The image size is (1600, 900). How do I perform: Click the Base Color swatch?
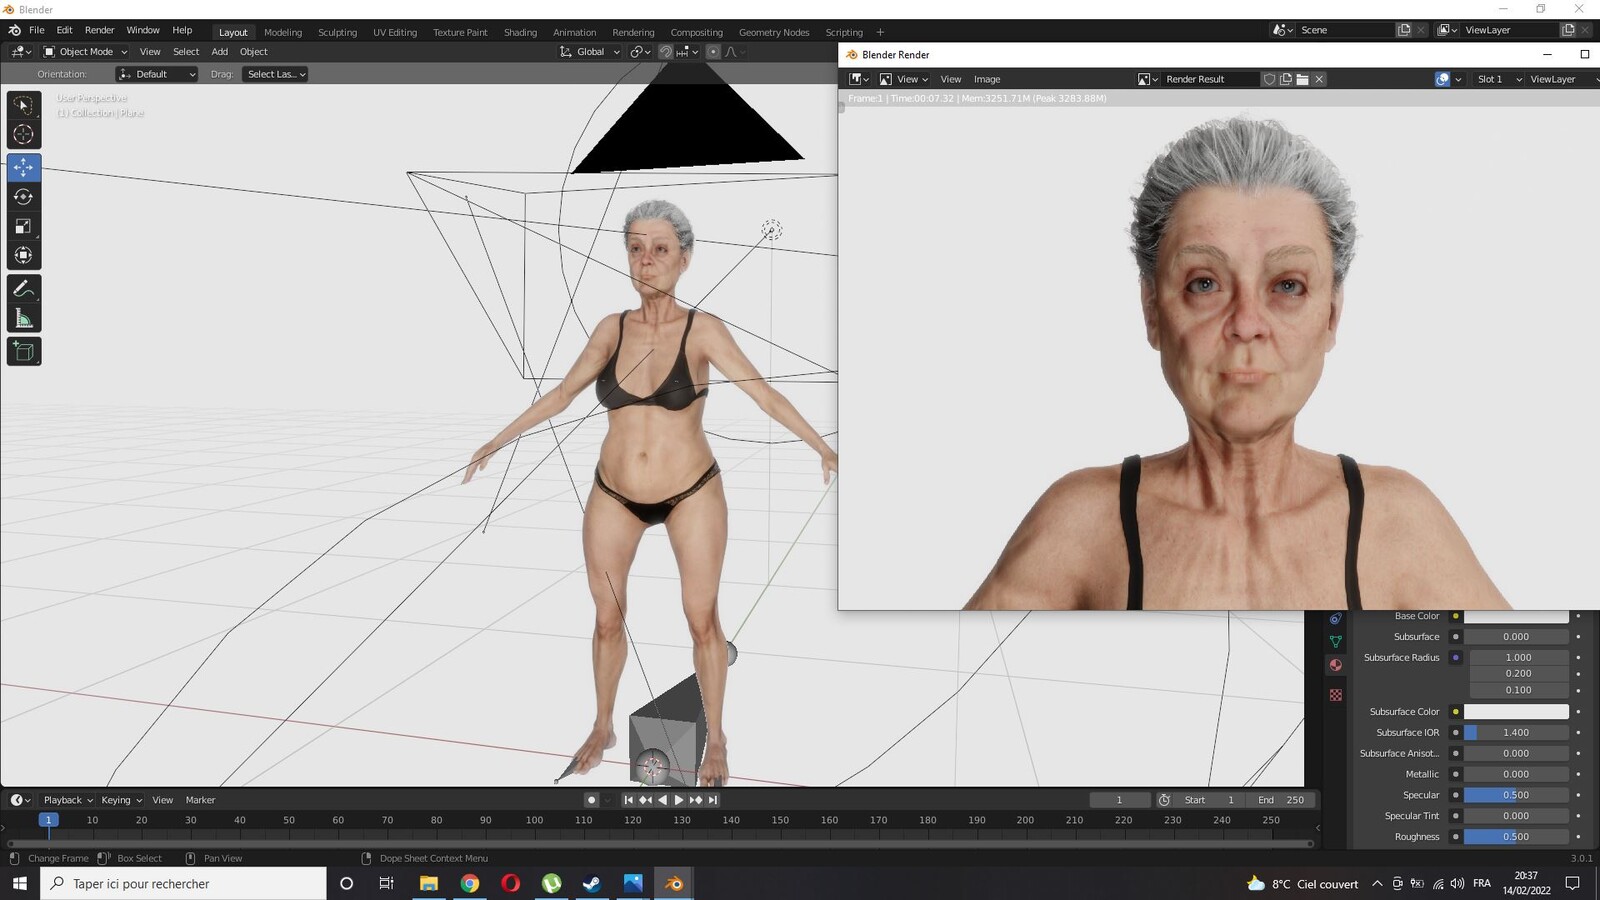click(x=1516, y=616)
